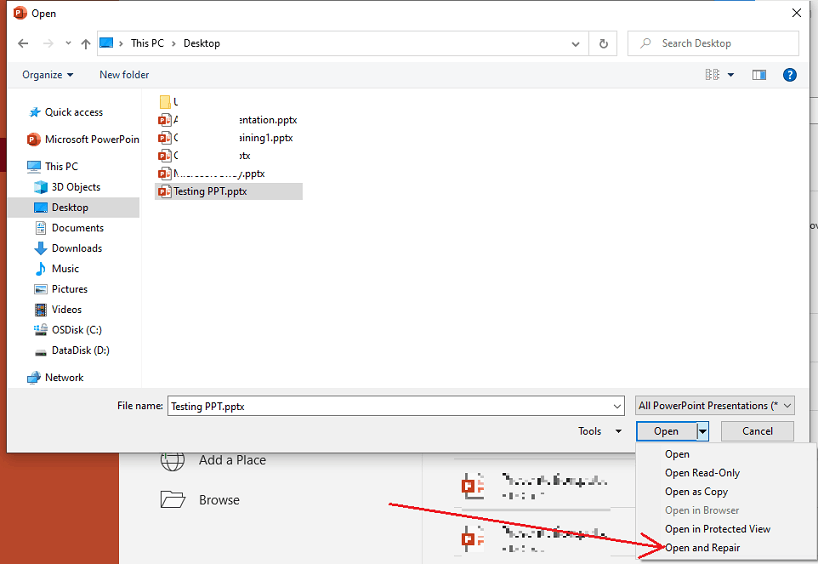Select Microsoft PowerPoint in navigation pane
Viewport: 818px width, 564px height.
coord(83,139)
